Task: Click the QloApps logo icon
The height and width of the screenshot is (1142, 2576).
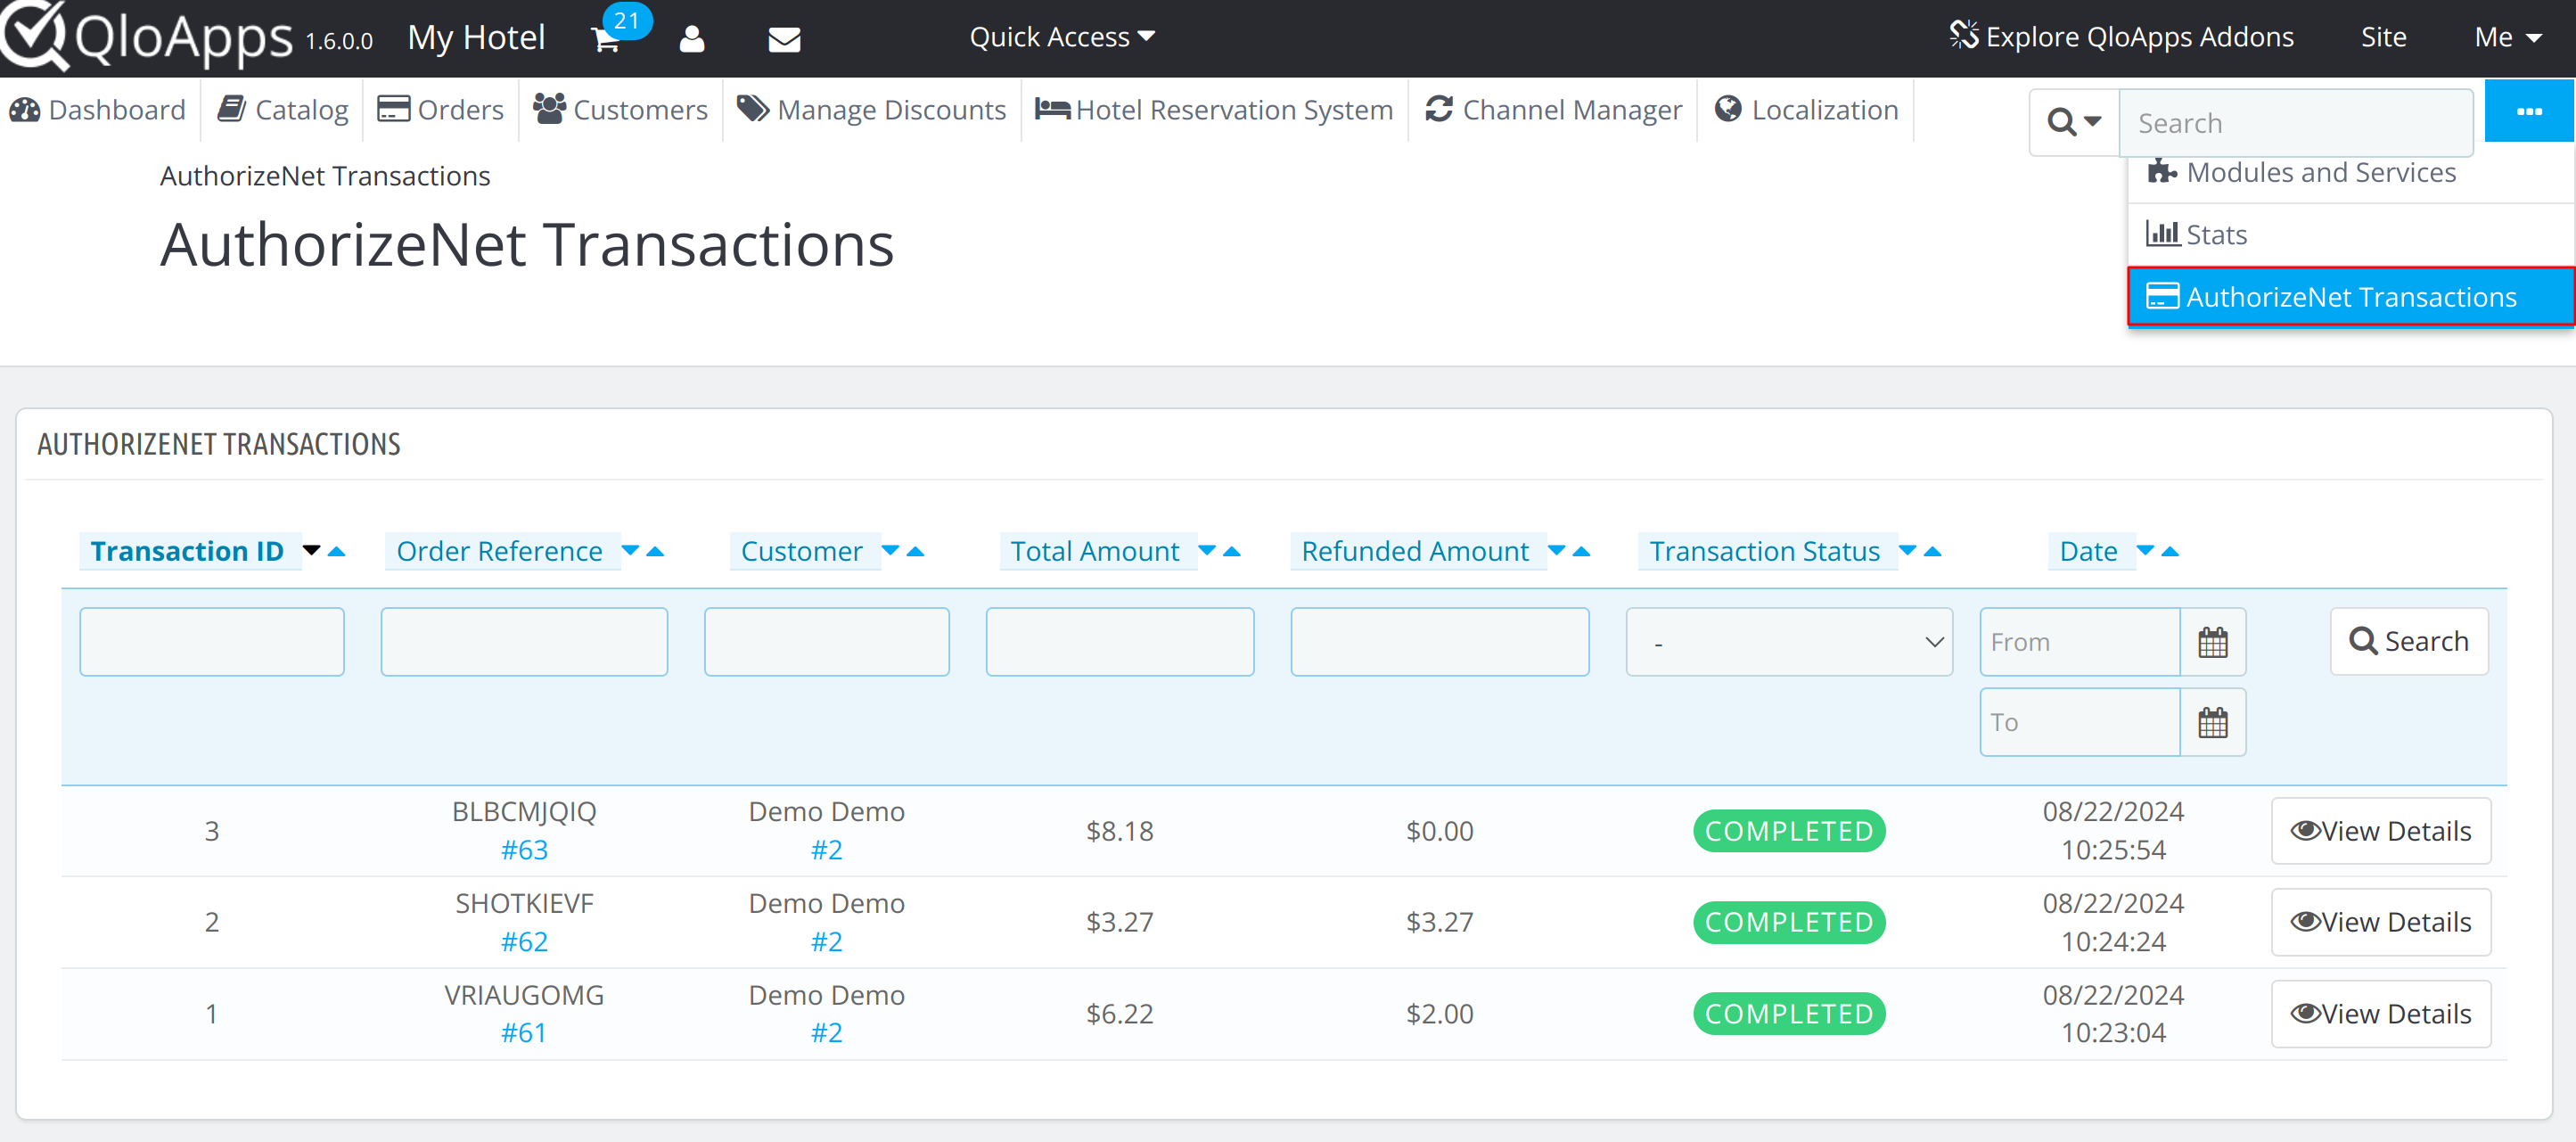Action: (35, 36)
